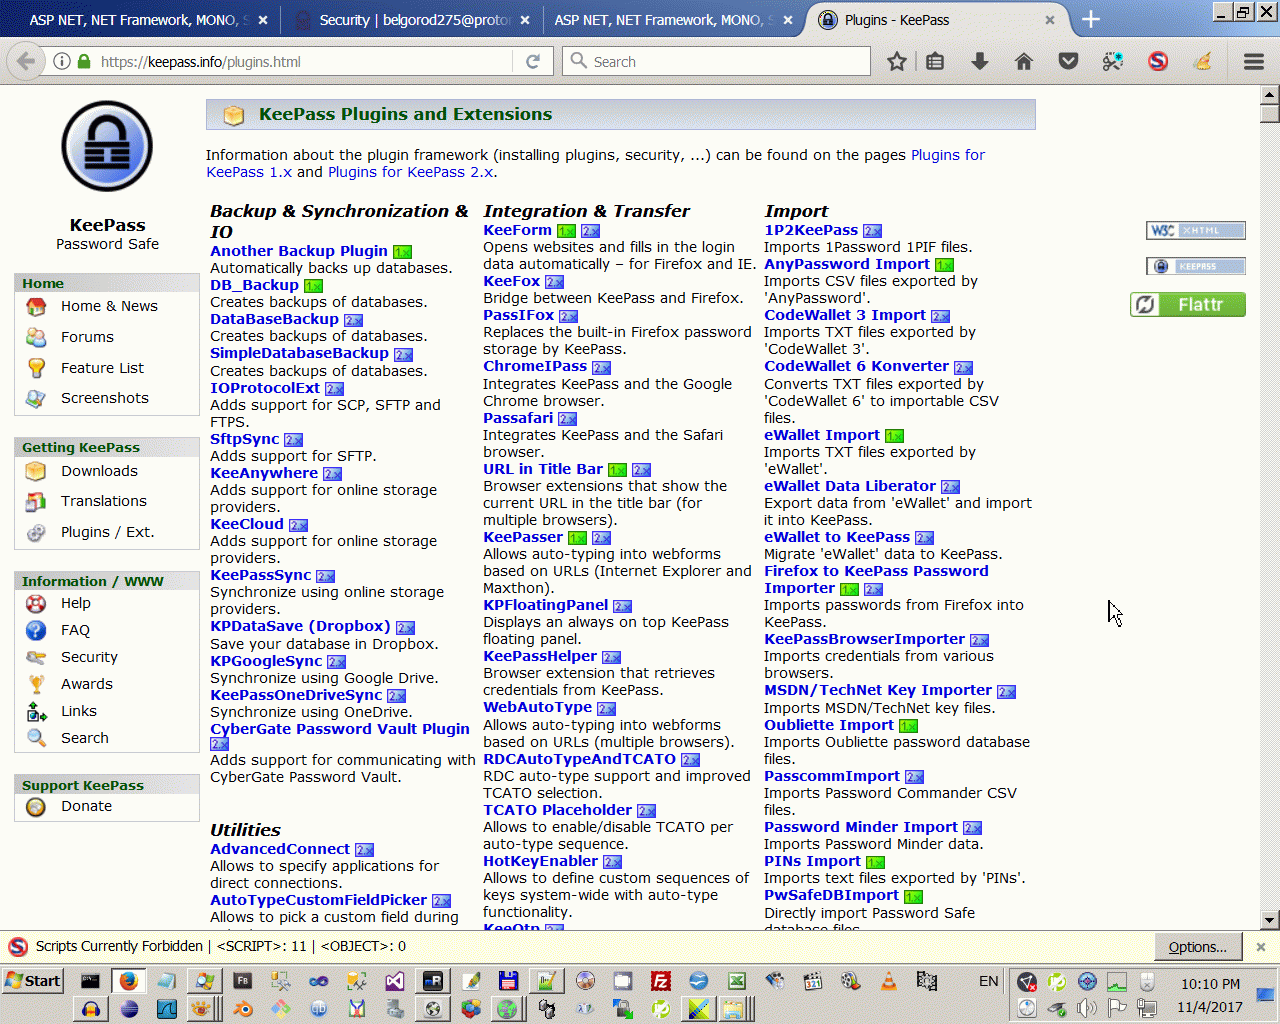Open the KeeForm plugin link
1280x1024 pixels.
pyautogui.click(x=517, y=230)
